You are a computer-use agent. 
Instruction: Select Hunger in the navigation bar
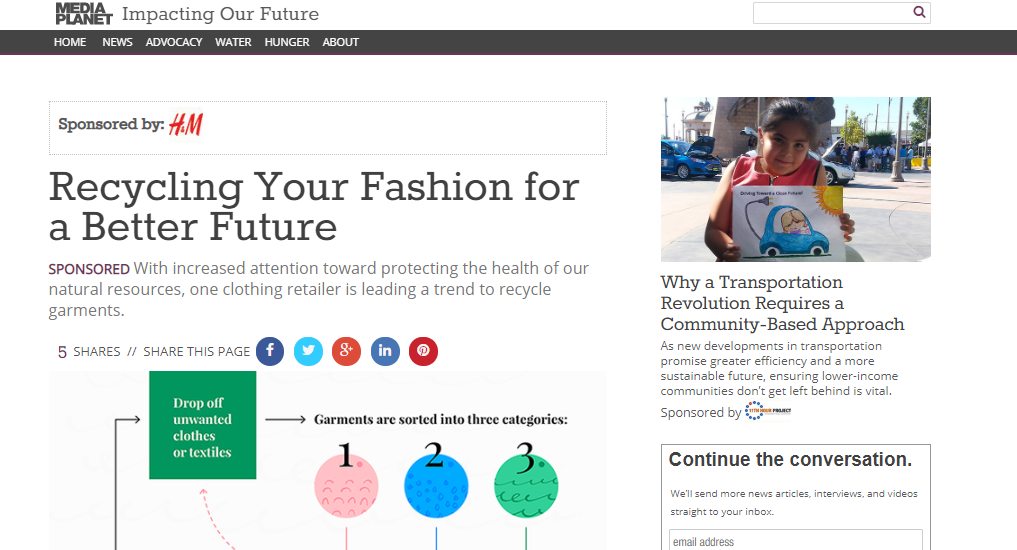coord(287,42)
